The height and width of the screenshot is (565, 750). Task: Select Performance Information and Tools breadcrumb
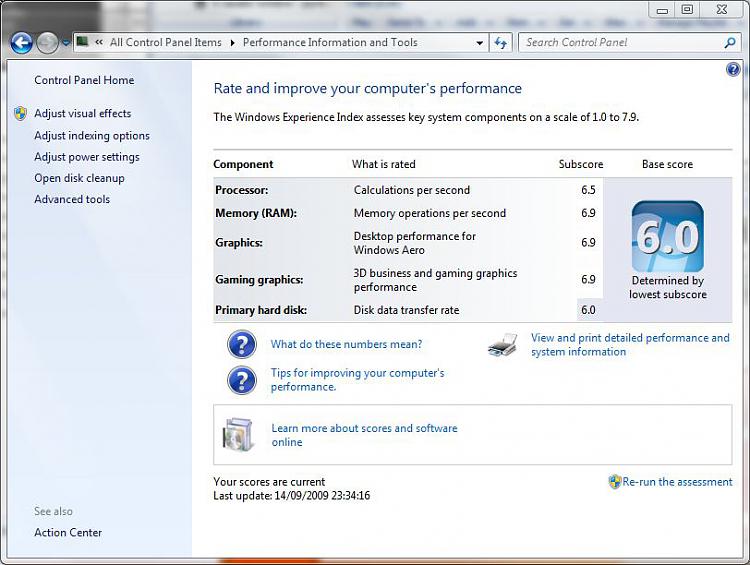[330, 42]
